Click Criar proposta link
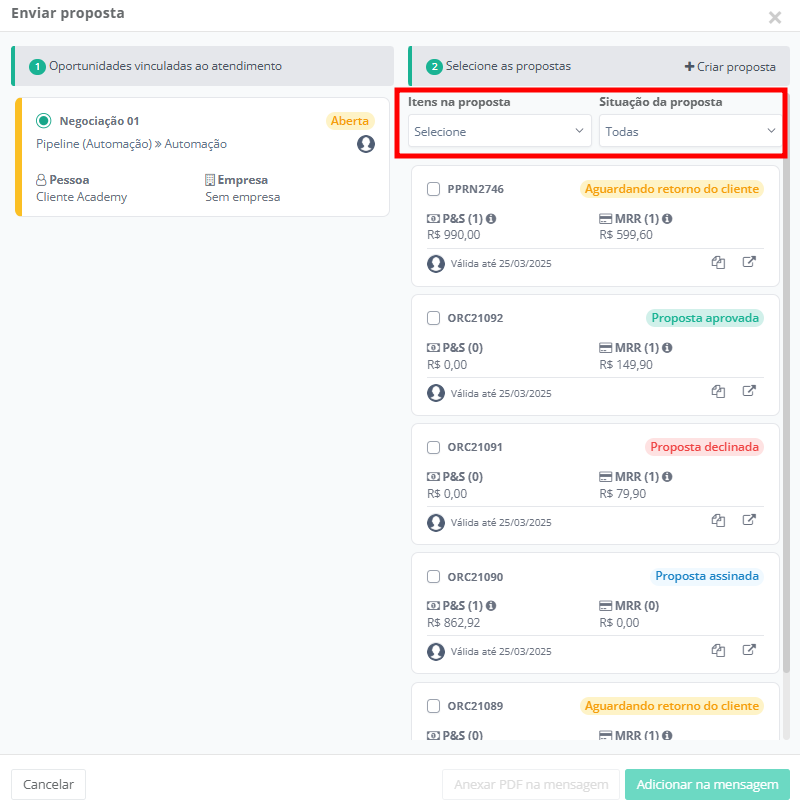Viewport: 800px width, 809px height. point(730,67)
